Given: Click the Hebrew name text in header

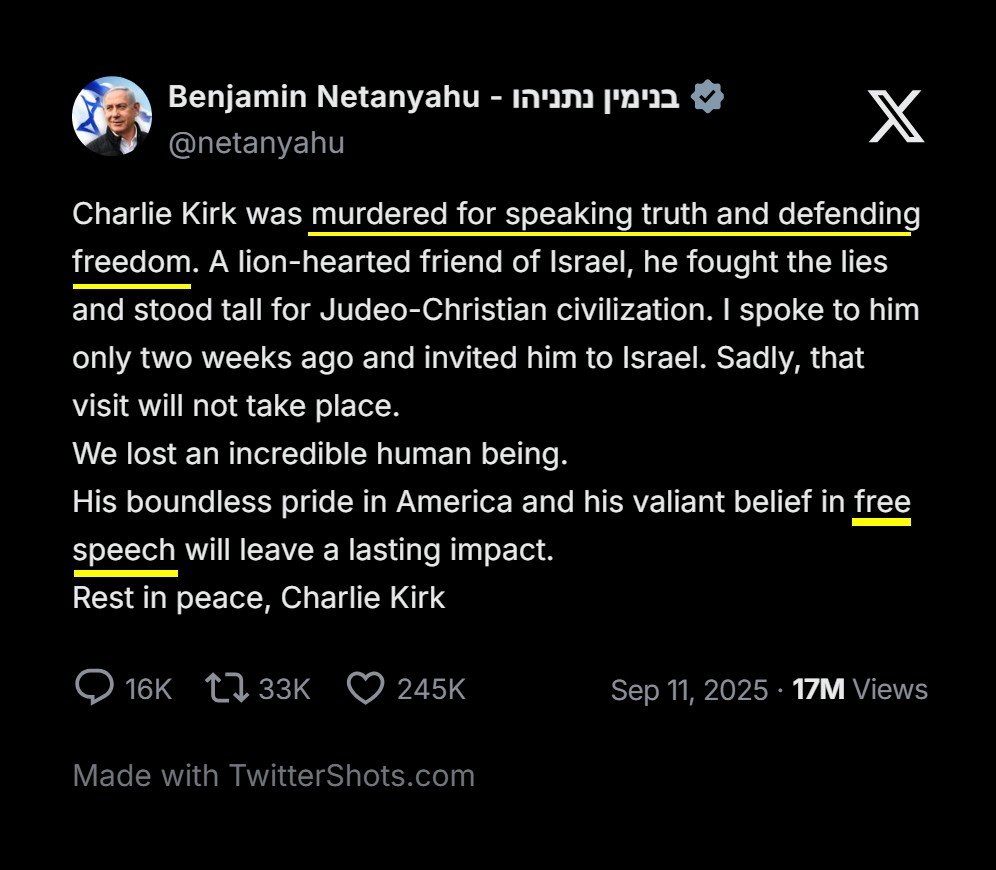Looking at the screenshot, I should [596, 98].
